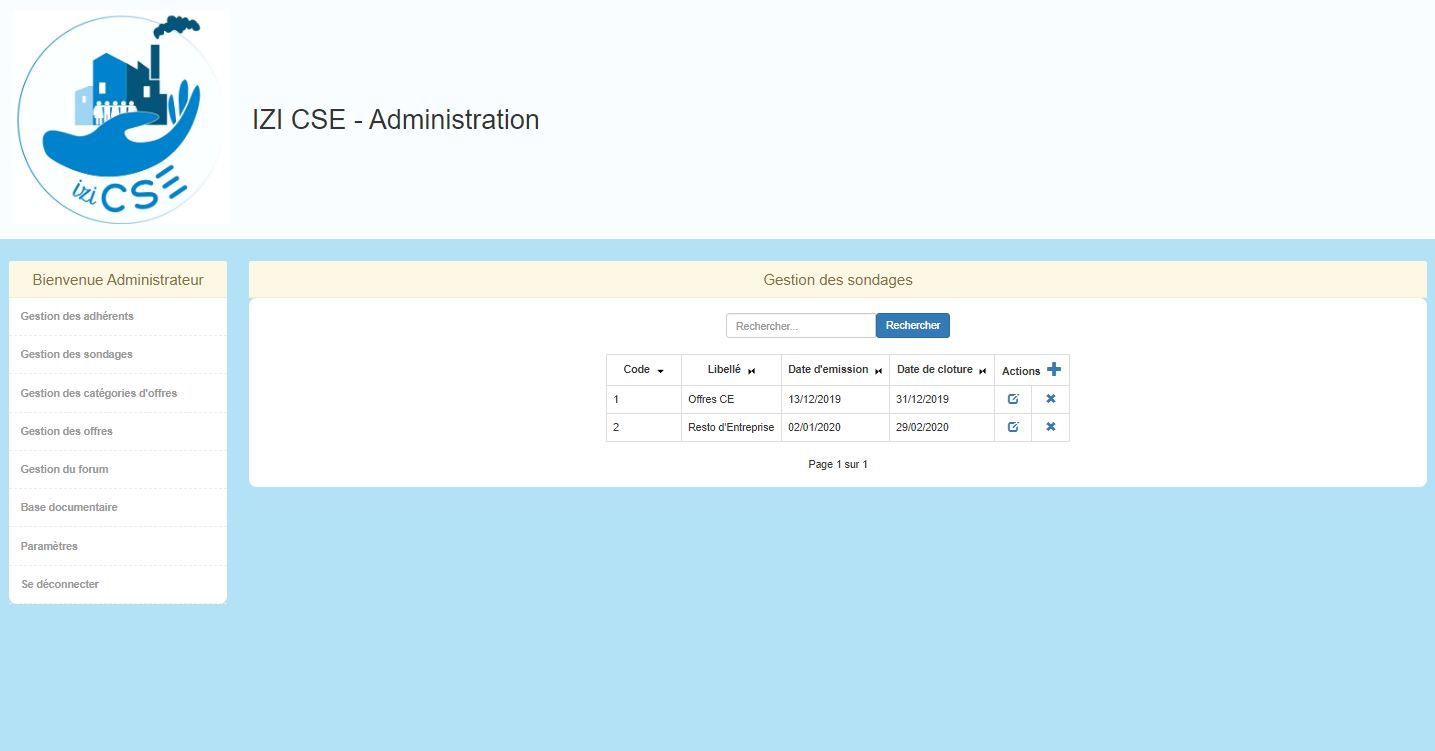1435x751 pixels.
Task: Sort by Date d'emission column
Action: tap(835, 370)
